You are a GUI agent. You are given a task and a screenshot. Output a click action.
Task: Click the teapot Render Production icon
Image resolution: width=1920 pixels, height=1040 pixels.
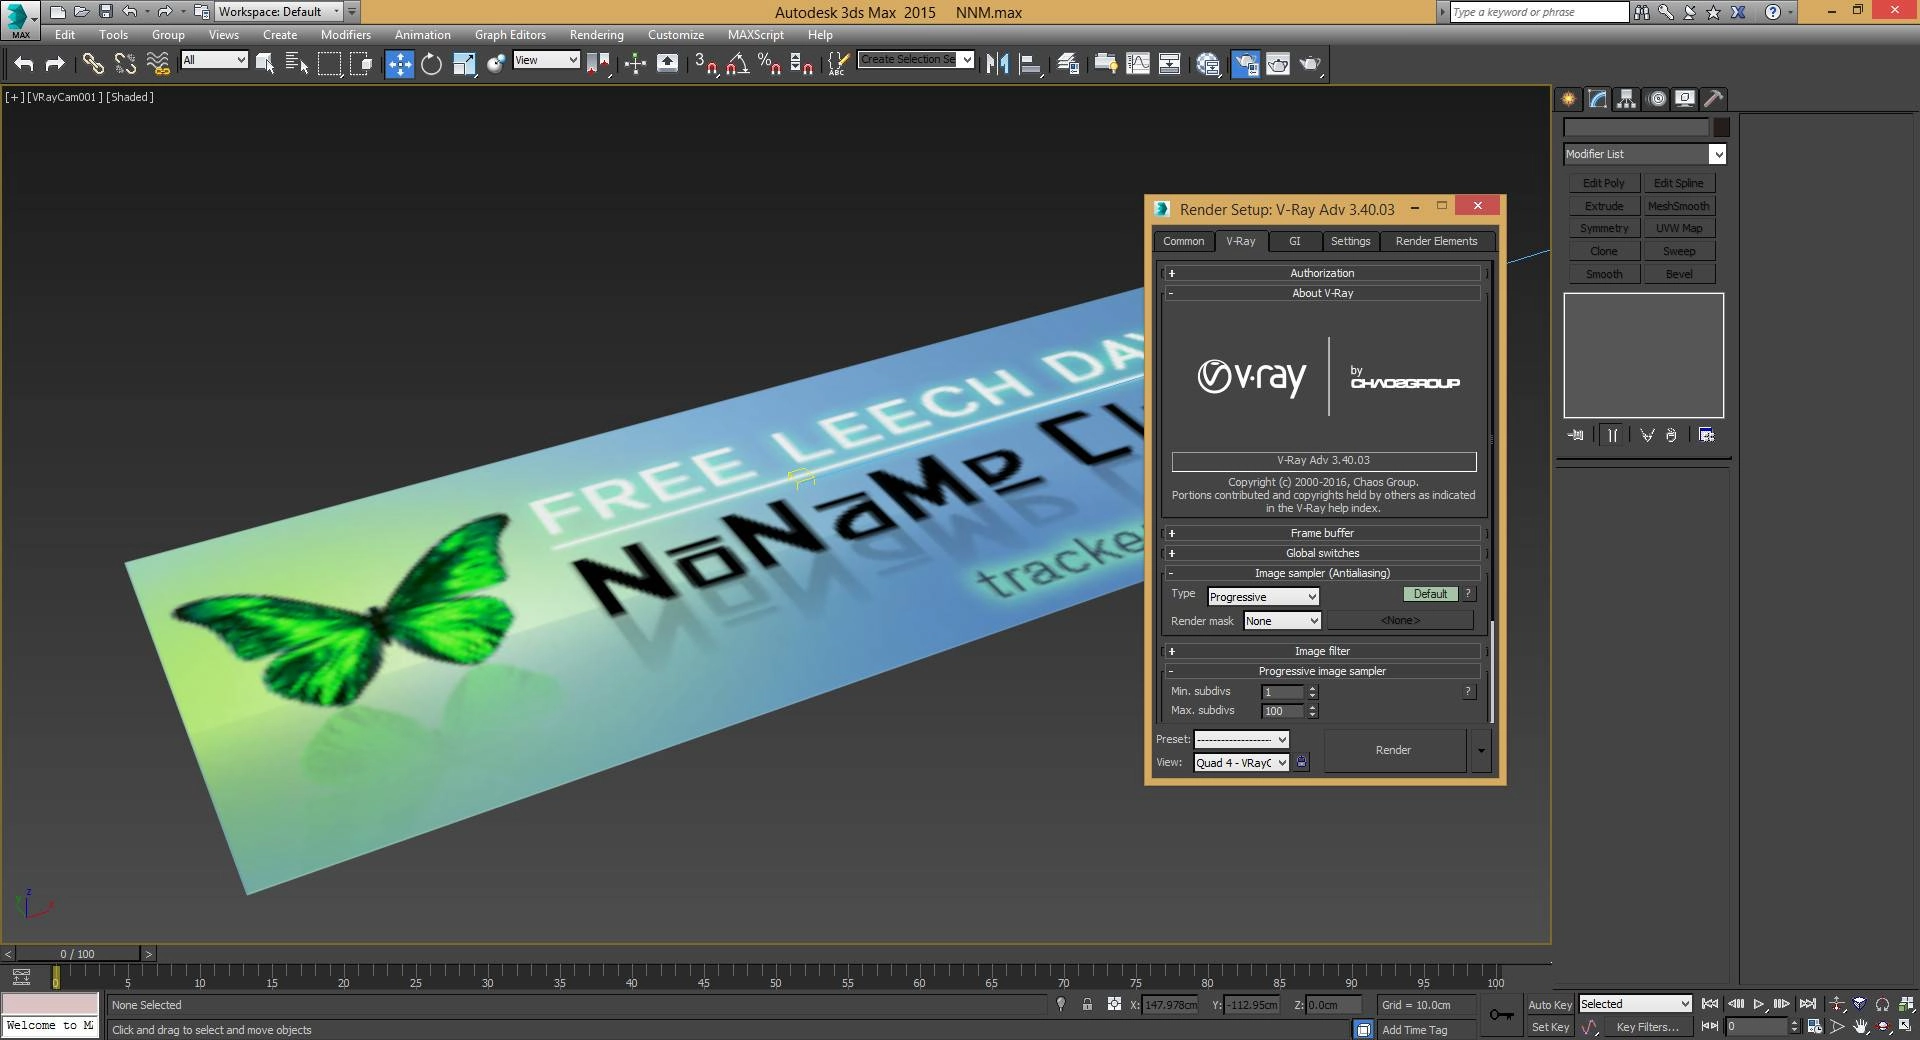coord(1310,64)
